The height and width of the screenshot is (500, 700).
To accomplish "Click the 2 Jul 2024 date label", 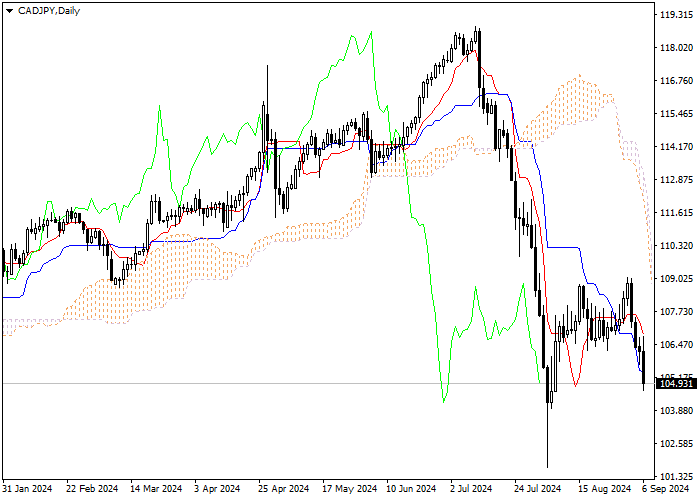I will [471, 489].
